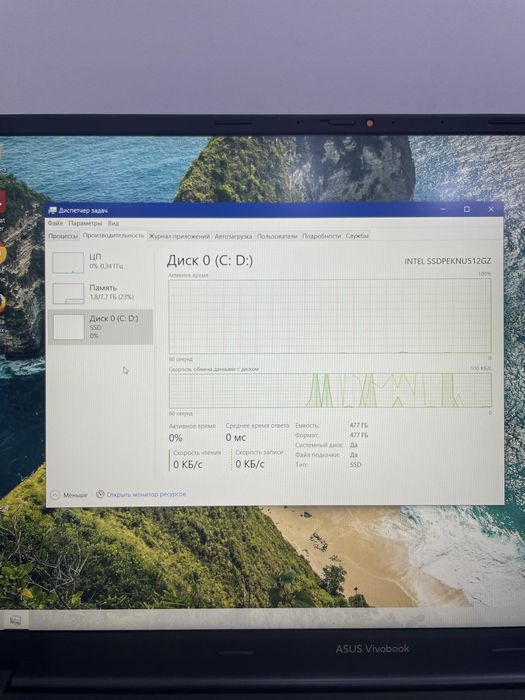Open the Автозагрузка tab
Screen dimensions: 525x700
coord(233,236)
